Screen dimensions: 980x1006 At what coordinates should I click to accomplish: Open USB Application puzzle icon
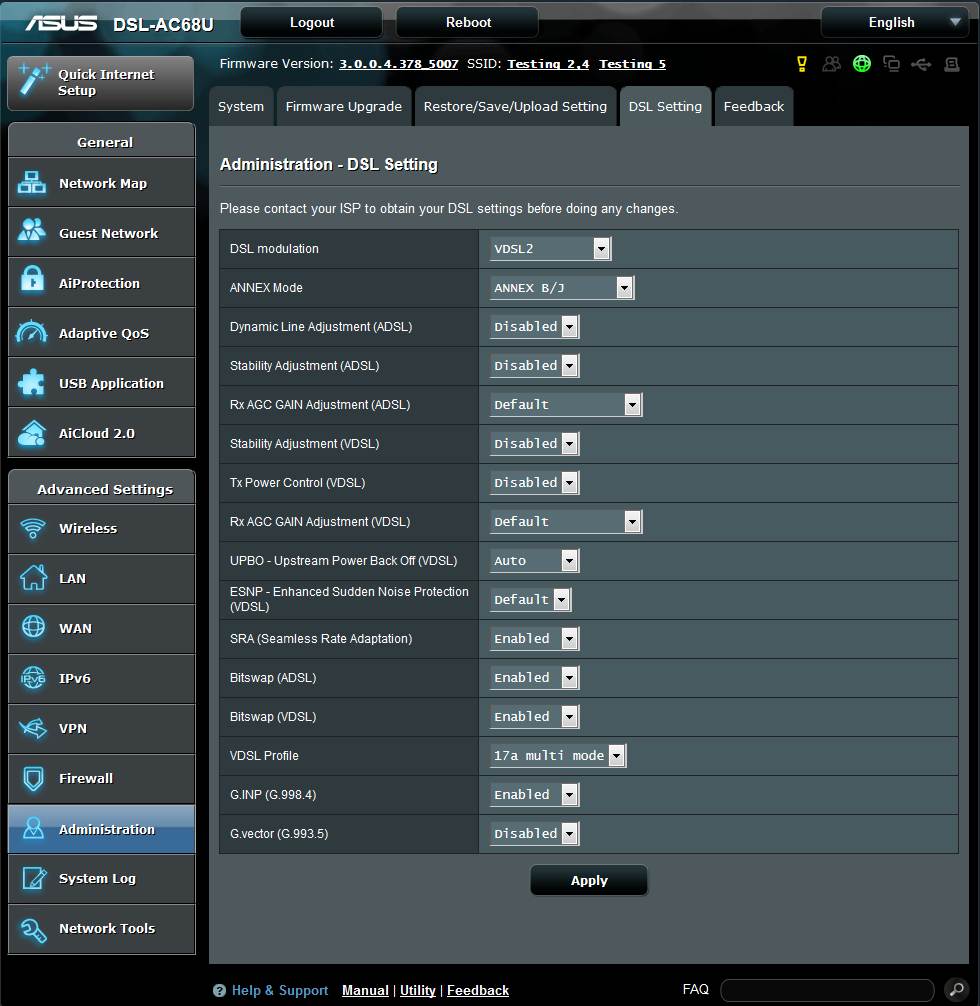pyautogui.click(x=31, y=382)
